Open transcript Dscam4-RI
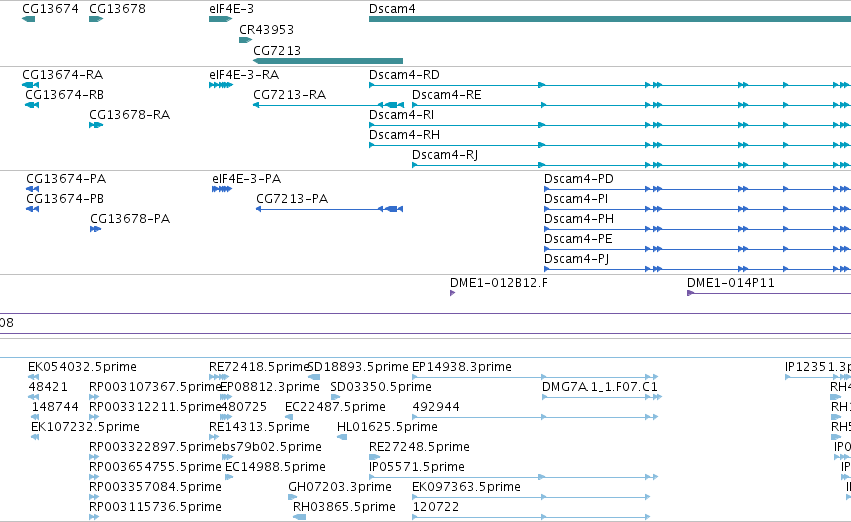Screen dimensions: 851x522 401,114
